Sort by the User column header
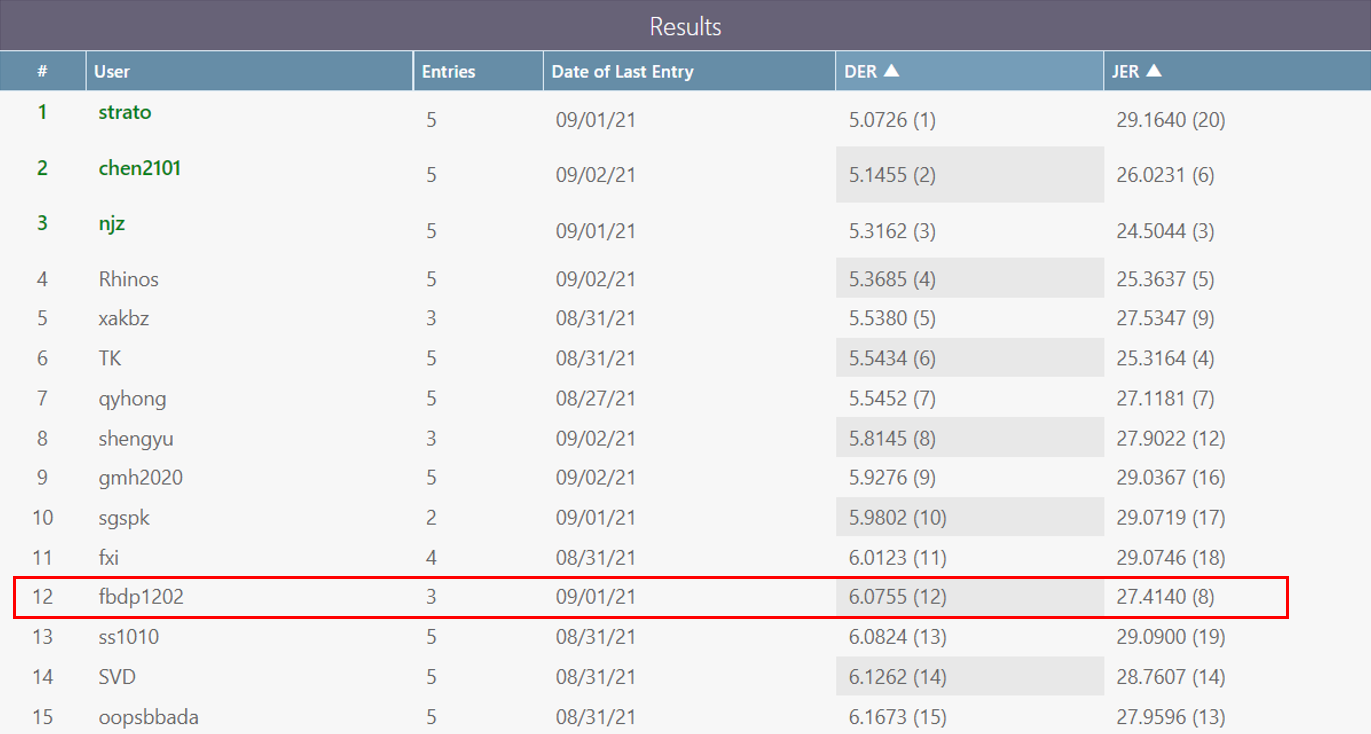Viewport: 1371px width, 734px height. pos(112,72)
